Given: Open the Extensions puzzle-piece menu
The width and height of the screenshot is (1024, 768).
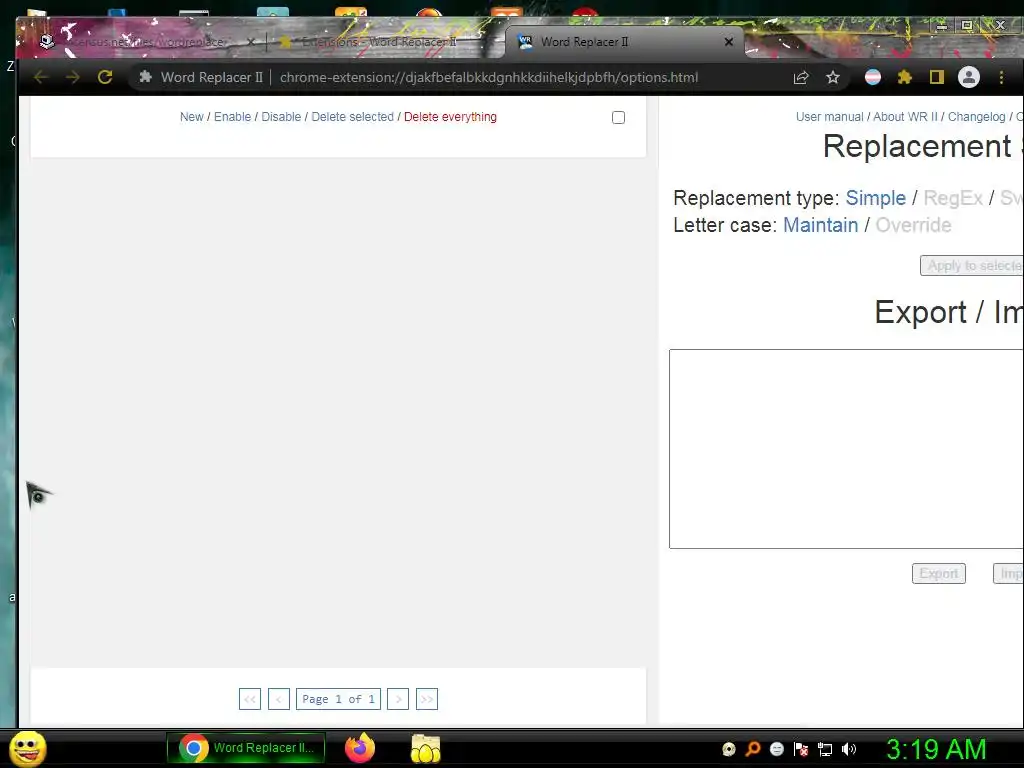Looking at the screenshot, I should tap(904, 77).
